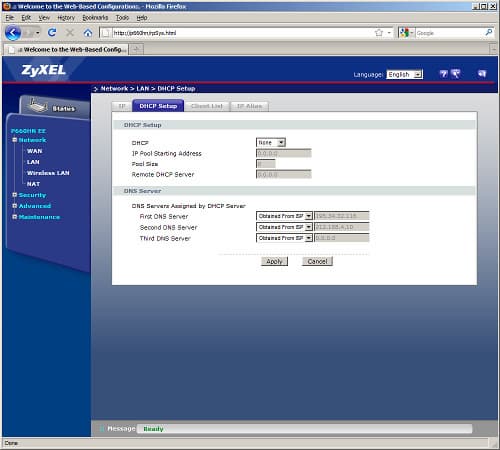Click the Google search engine icon
This screenshot has width=500, height=450.
[404, 33]
